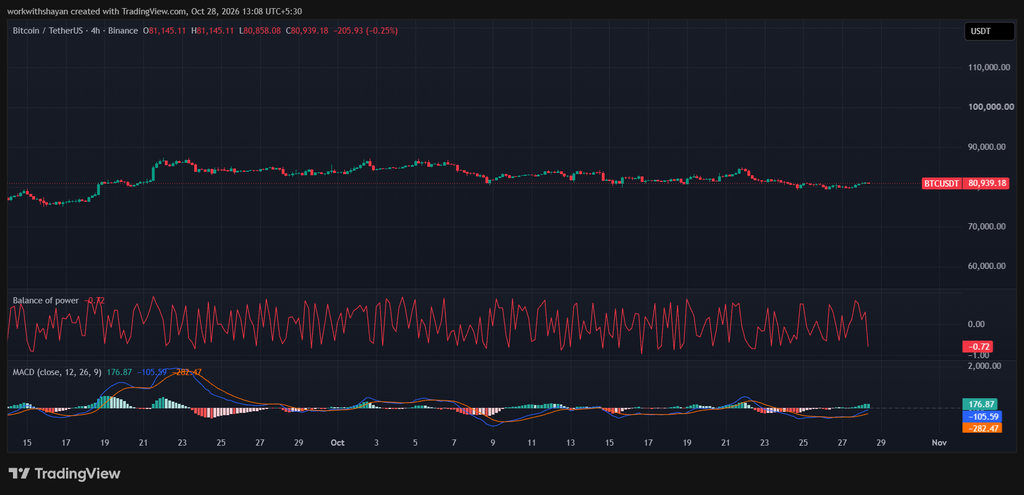Click the Oct label on the time axis
1024x495 pixels.
click(337, 443)
